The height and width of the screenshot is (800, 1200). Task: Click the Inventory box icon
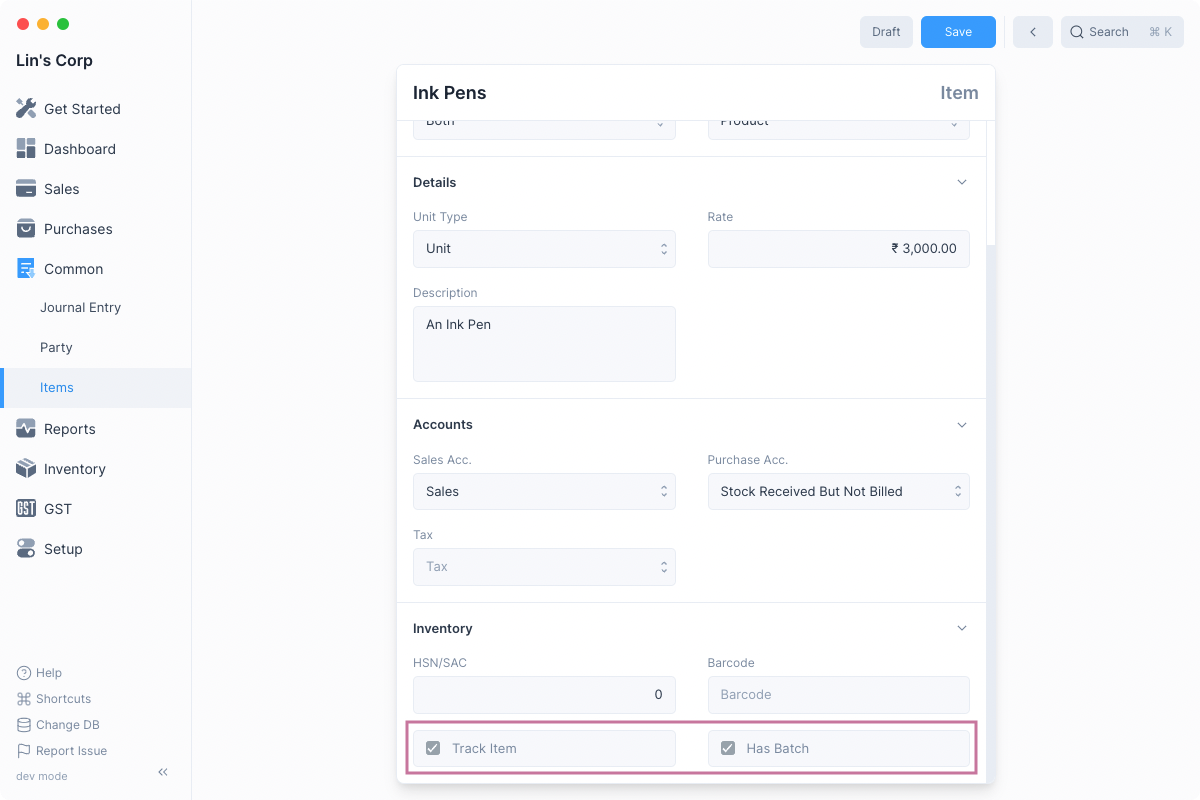pos(26,469)
